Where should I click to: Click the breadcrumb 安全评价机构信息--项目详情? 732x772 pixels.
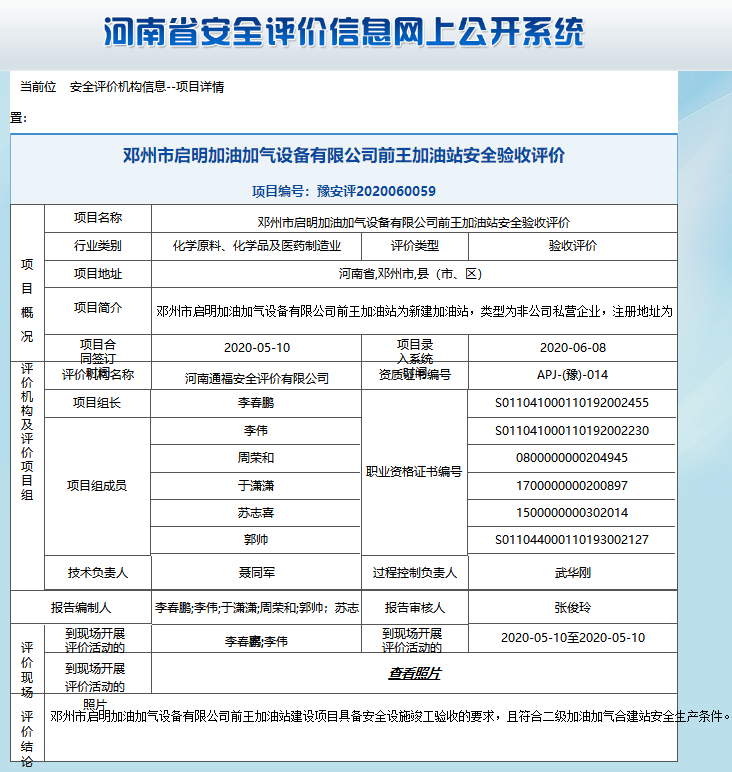tap(147, 87)
